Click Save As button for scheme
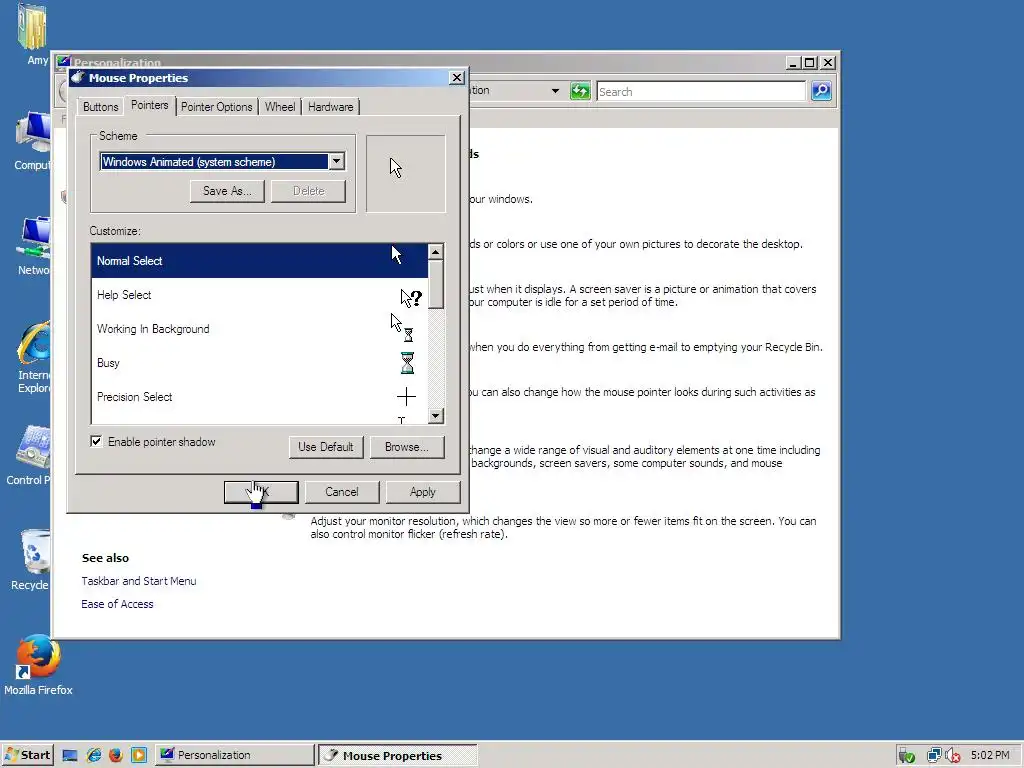The width and height of the screenshot is (1024, 768). coord(227,191)
